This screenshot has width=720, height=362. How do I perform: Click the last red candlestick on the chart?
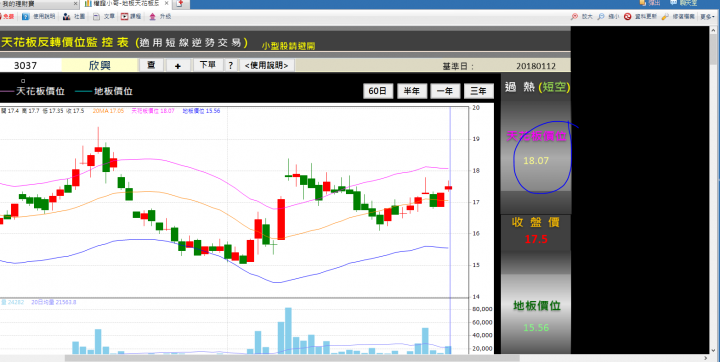click(x=448, y=187)
